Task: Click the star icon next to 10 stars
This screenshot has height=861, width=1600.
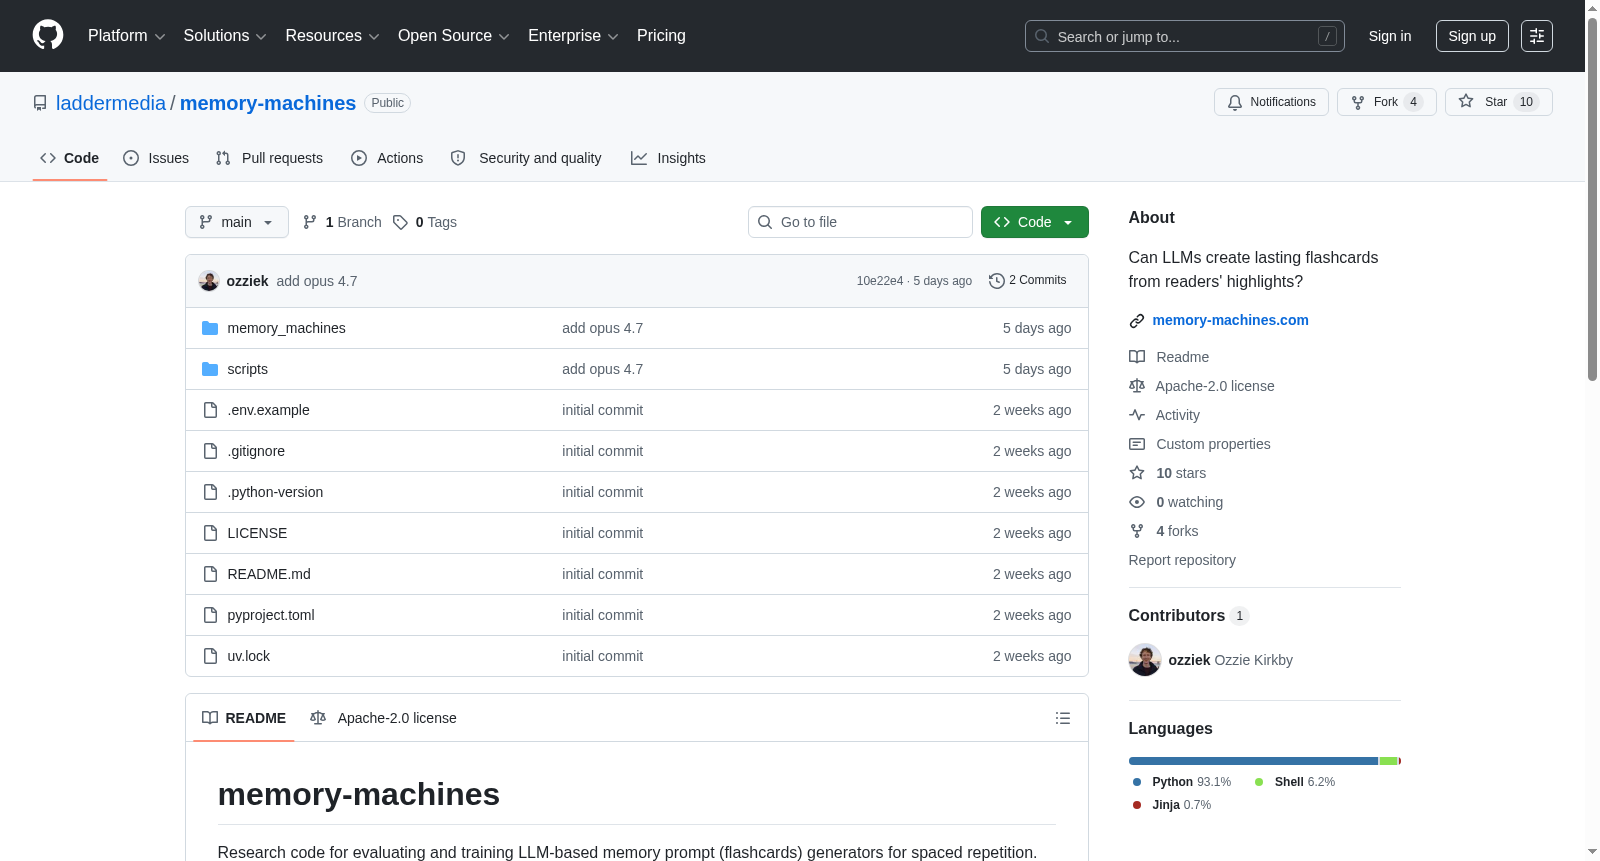Action: [1137, 473]
